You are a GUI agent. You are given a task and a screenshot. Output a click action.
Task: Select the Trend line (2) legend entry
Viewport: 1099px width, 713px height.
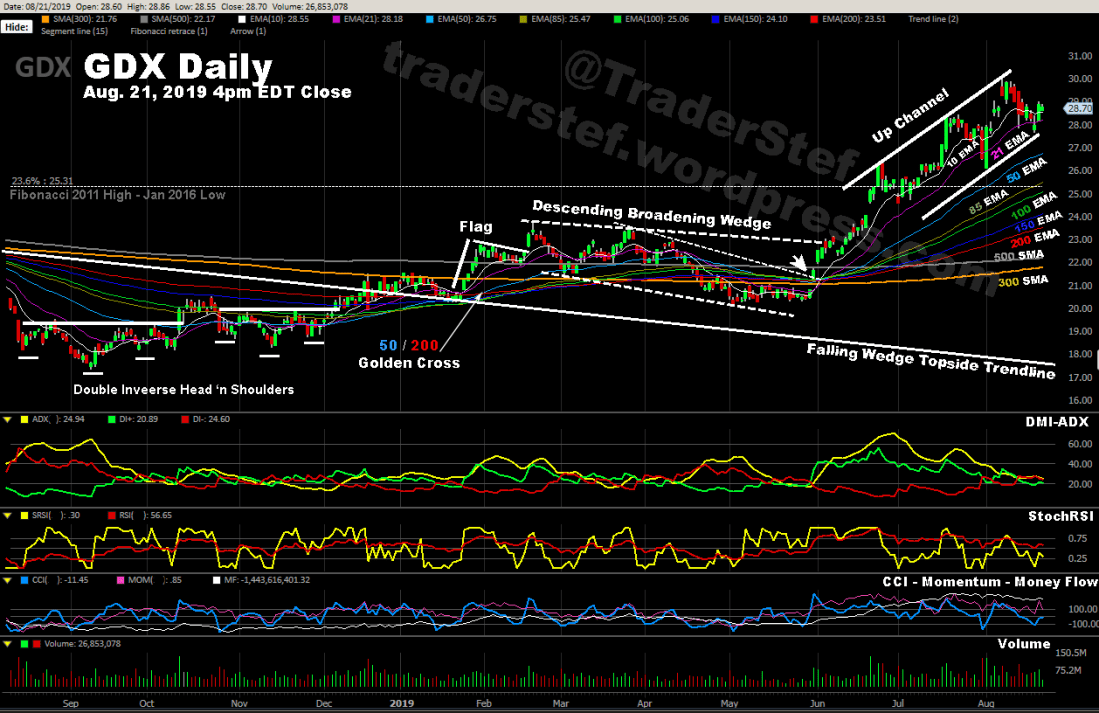932,20
